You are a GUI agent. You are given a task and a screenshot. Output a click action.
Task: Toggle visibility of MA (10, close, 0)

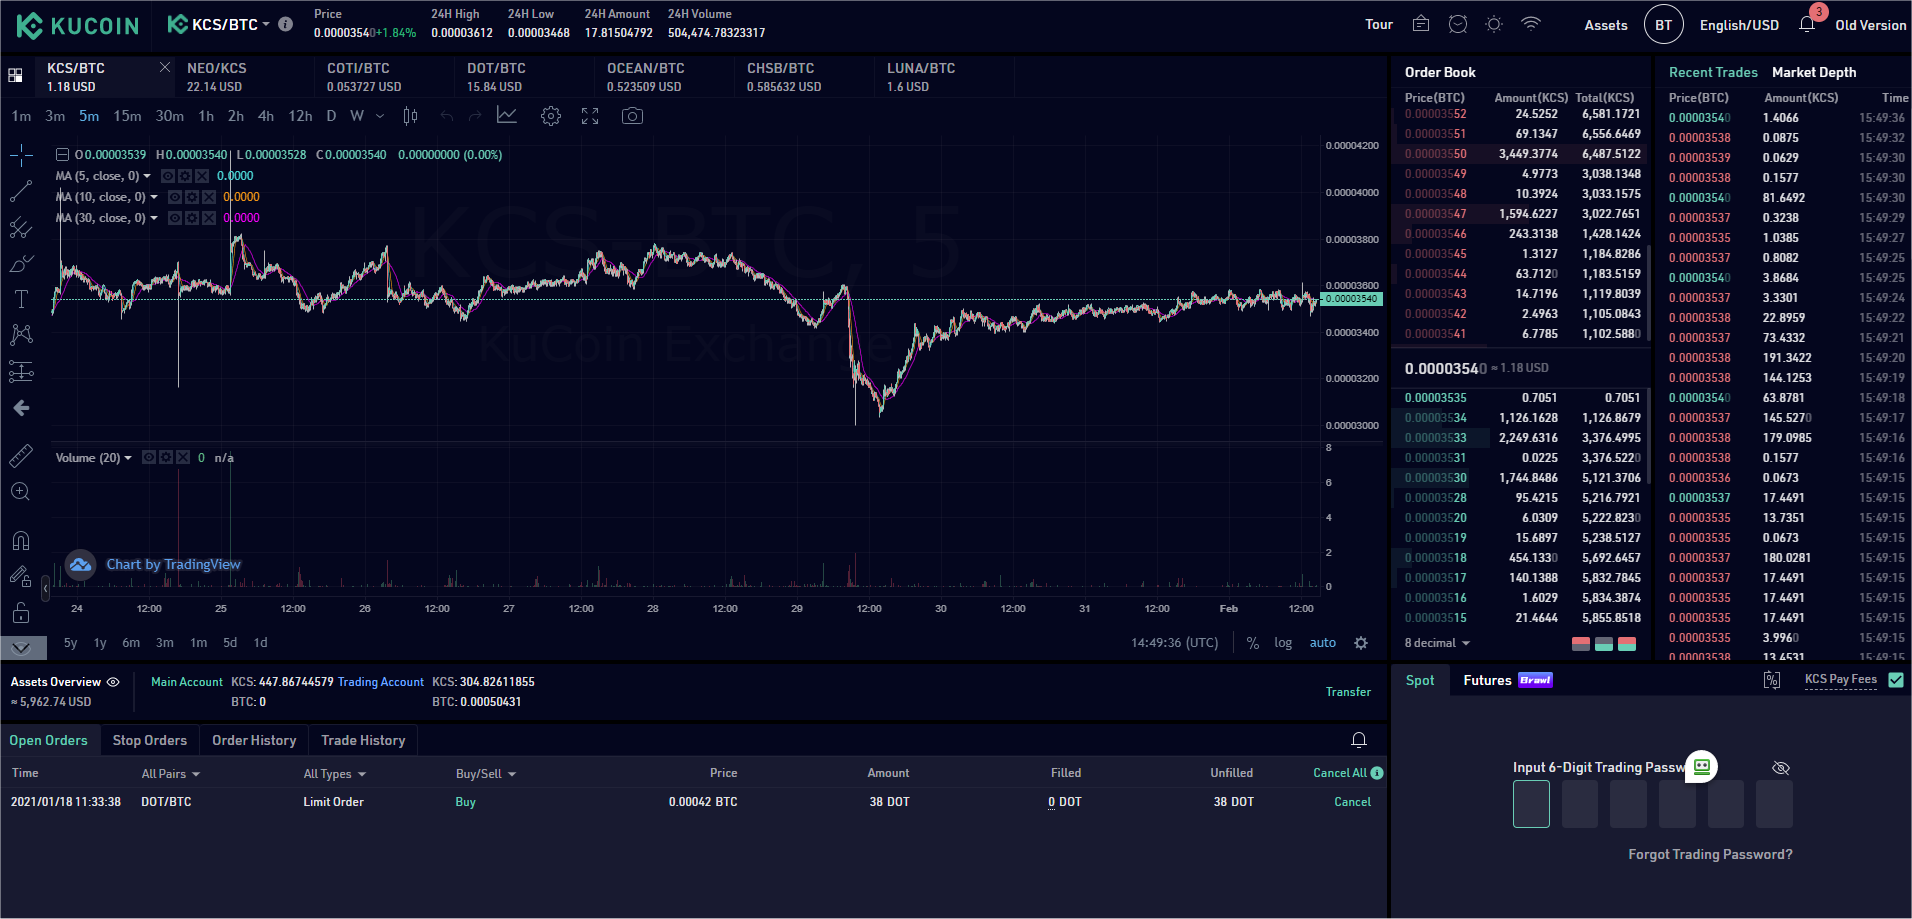(175, 197)
